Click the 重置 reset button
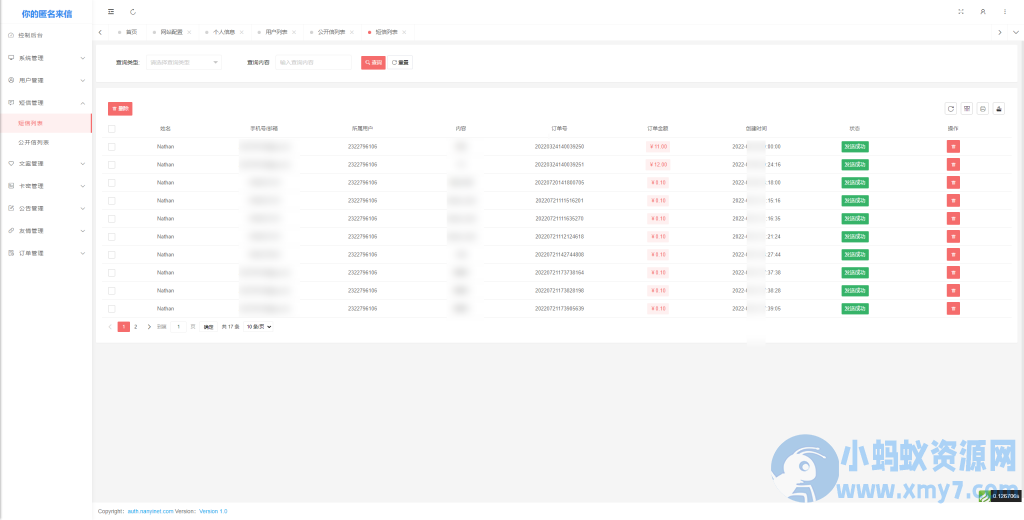 pos(400,62)
